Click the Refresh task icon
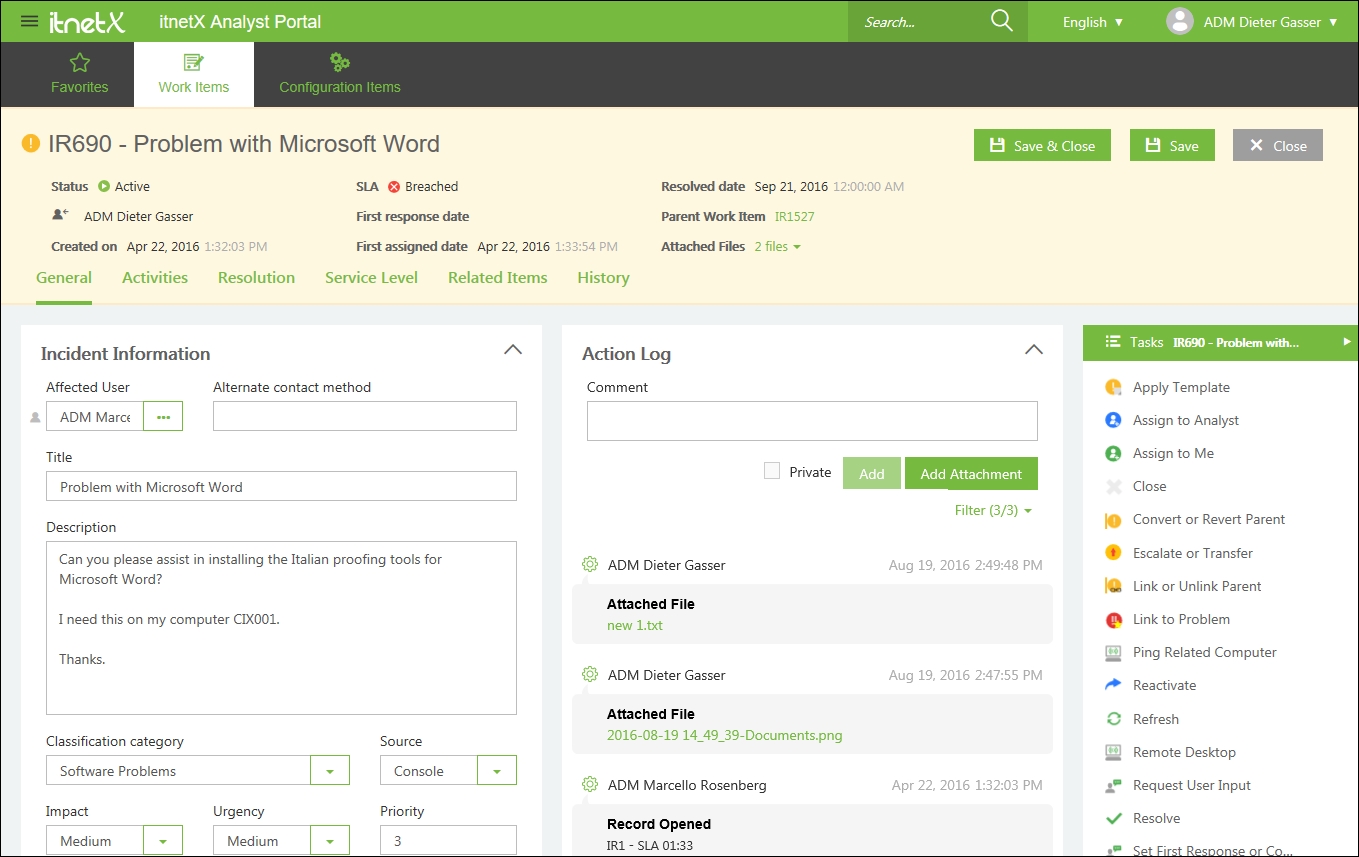The image size is (1359, 857). [1113, 719]
